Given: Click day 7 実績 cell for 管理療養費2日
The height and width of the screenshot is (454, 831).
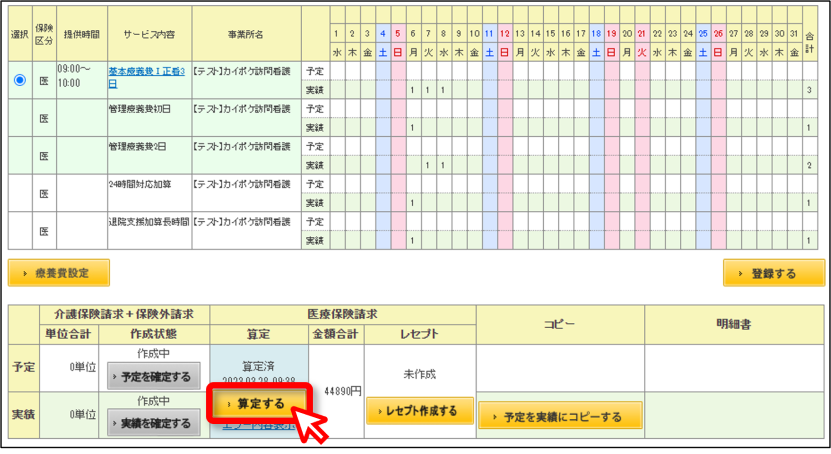Looking at the screenshot, I should [428, 165].
